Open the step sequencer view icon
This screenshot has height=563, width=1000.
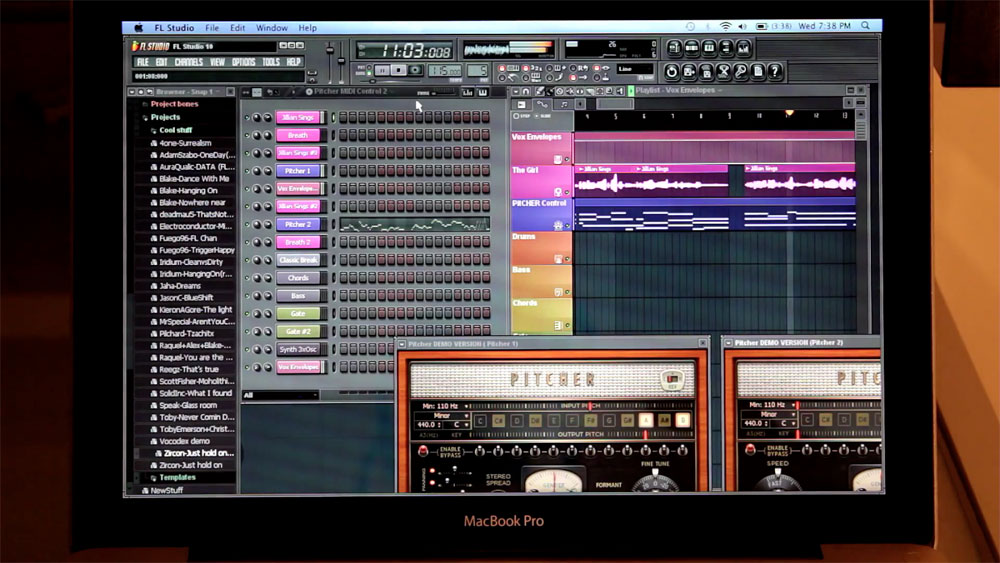(691, 48)
